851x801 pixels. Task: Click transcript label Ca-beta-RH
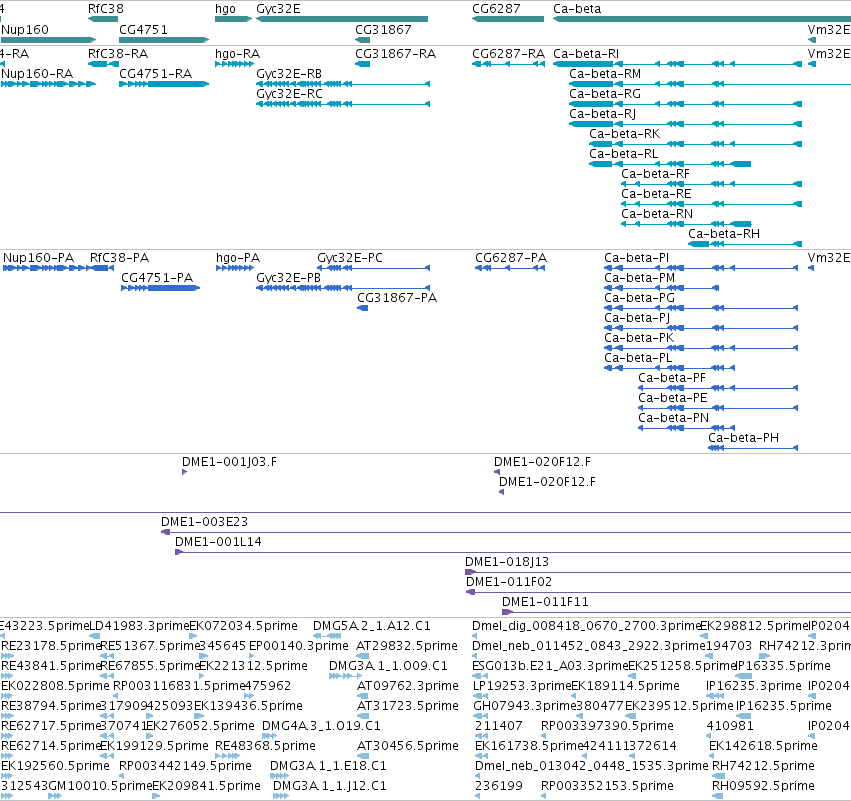[724, 234]
